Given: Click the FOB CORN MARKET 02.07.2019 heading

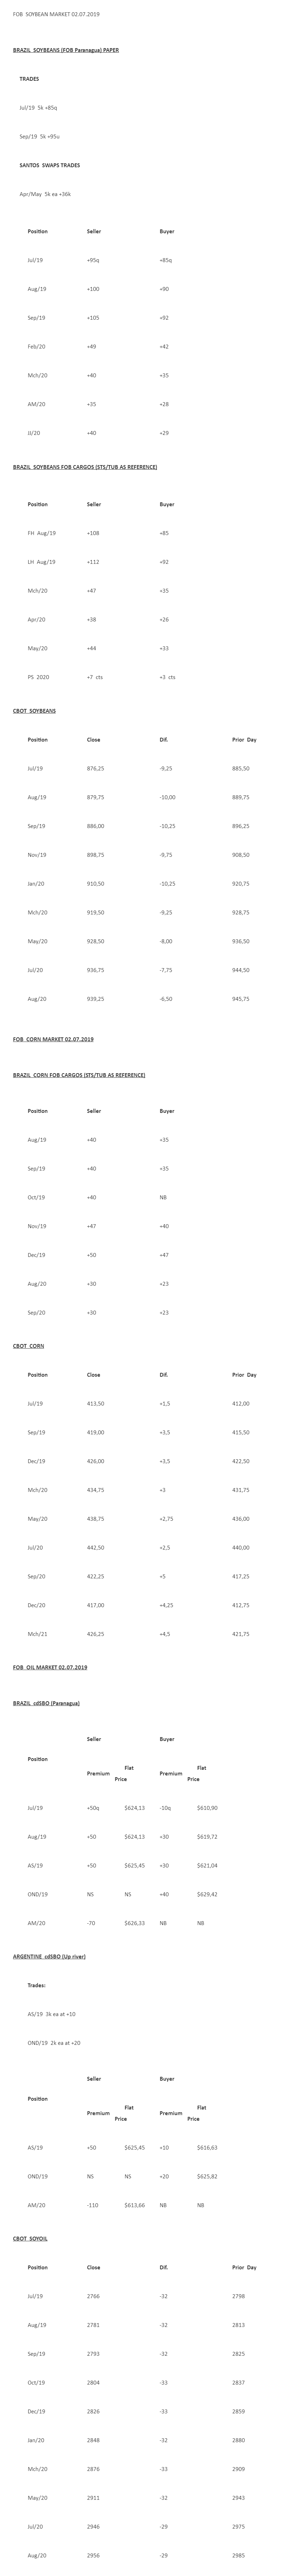Looking at the screenshot, I should 53,1040.
